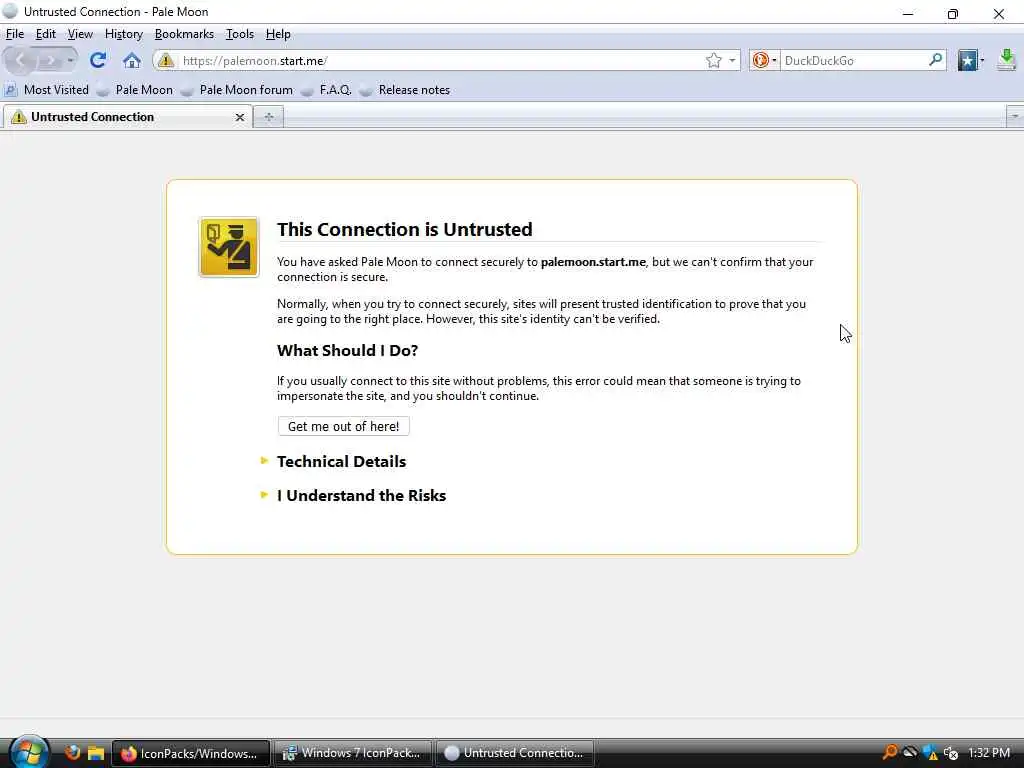
Task: Close the Untrusted Connection tab
Action: [240, 118]
